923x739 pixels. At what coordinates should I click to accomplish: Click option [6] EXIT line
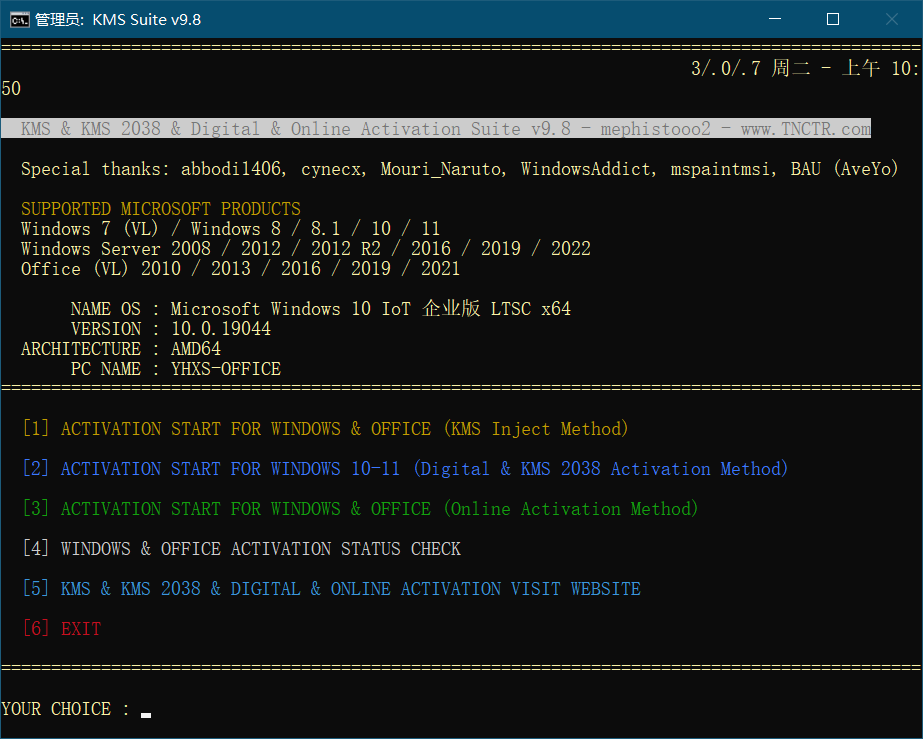click(x=62, y=629)
